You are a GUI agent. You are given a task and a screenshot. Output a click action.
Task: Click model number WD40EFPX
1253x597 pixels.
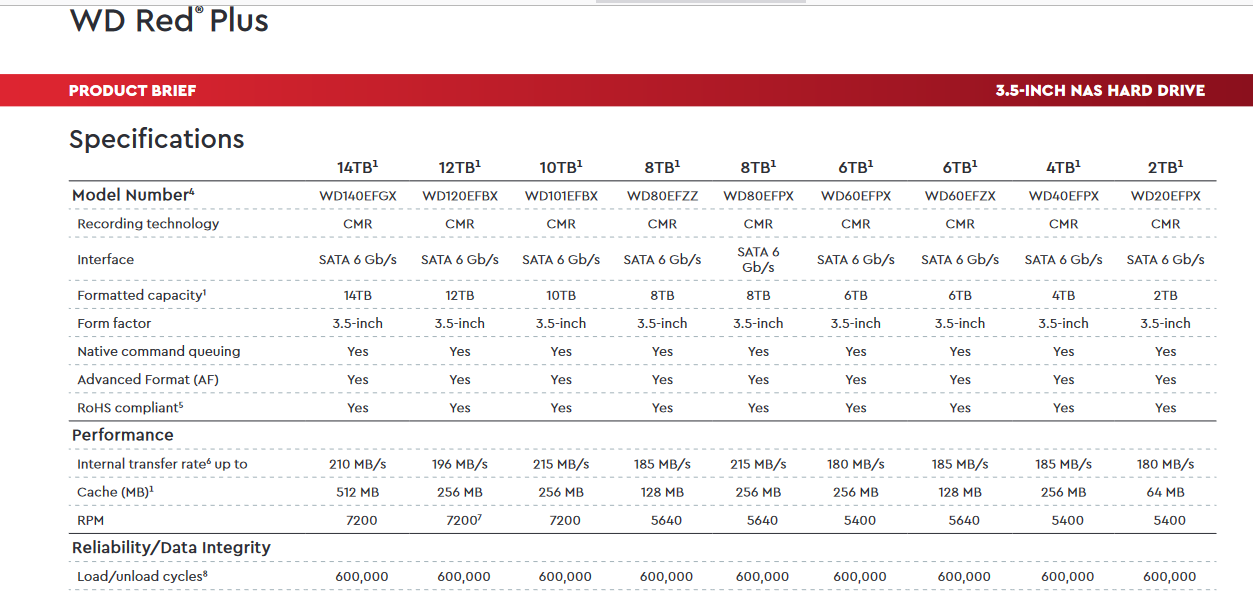pyautogui.click(x=1063, y=196)
